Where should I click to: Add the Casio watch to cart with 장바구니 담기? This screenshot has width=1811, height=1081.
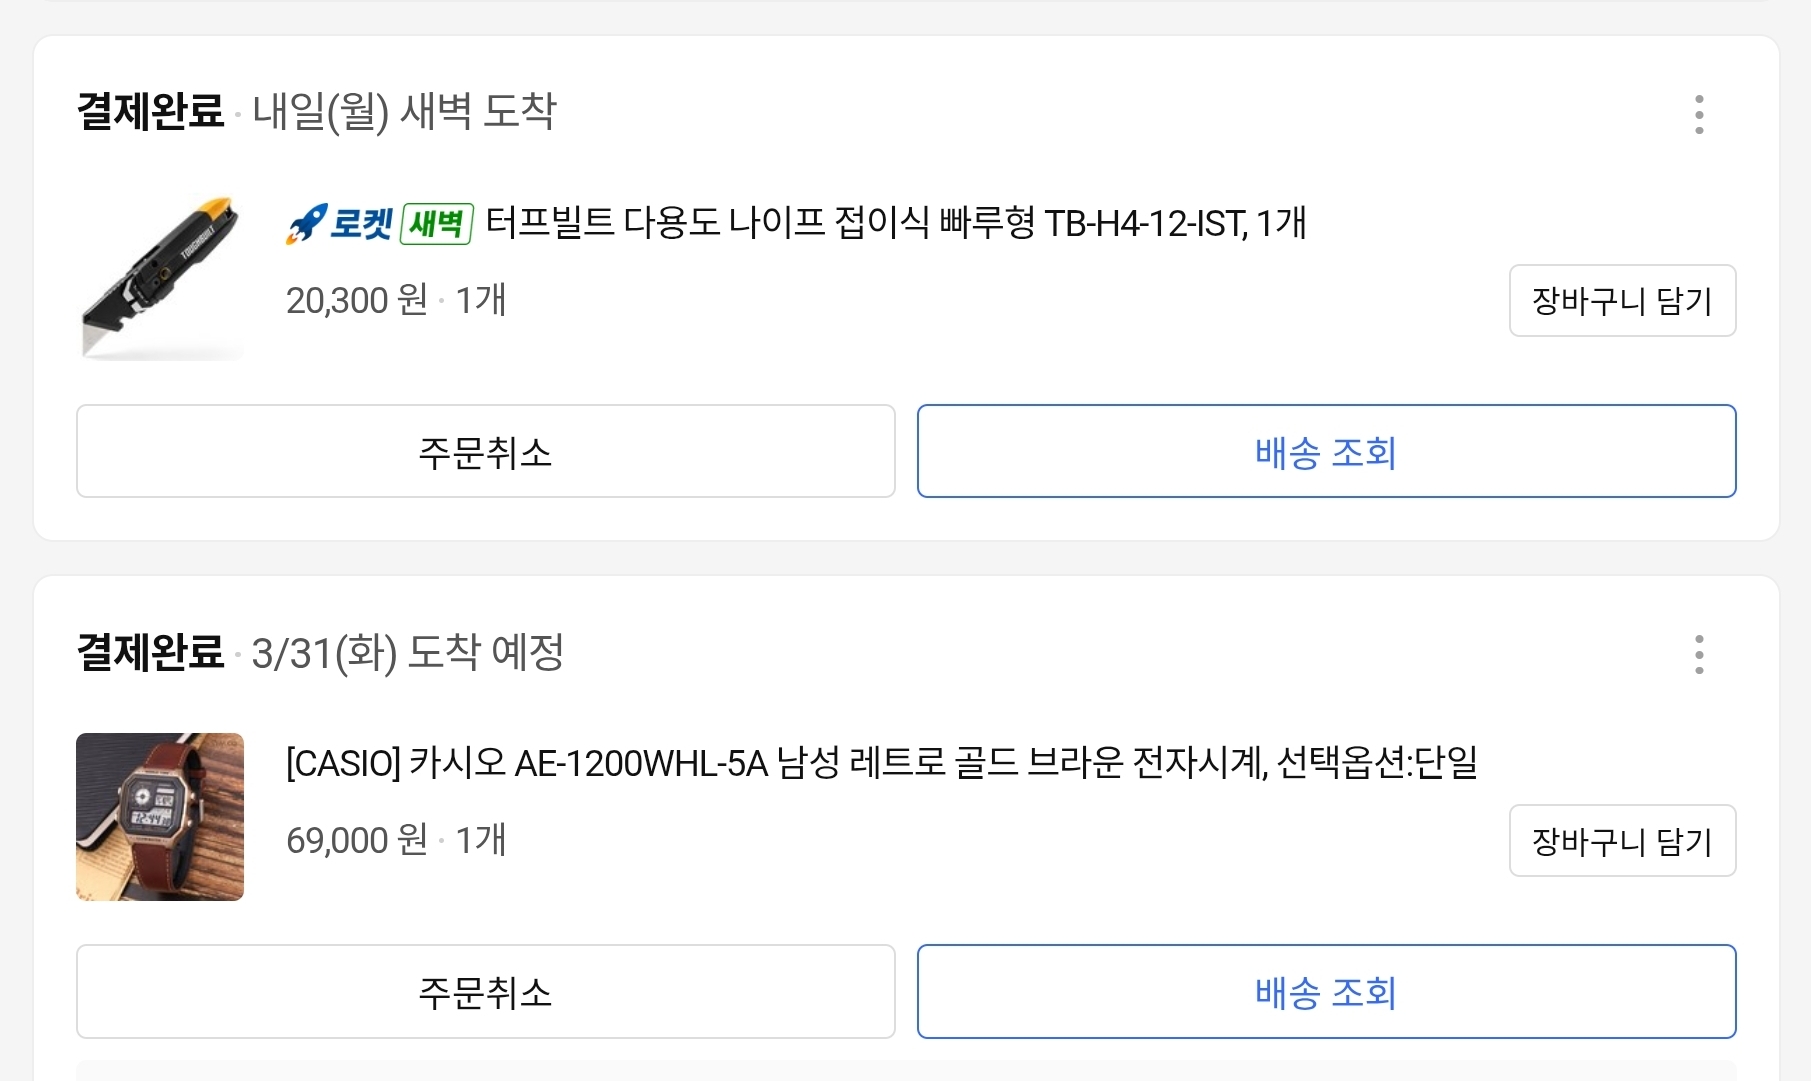coord(1622,841)
